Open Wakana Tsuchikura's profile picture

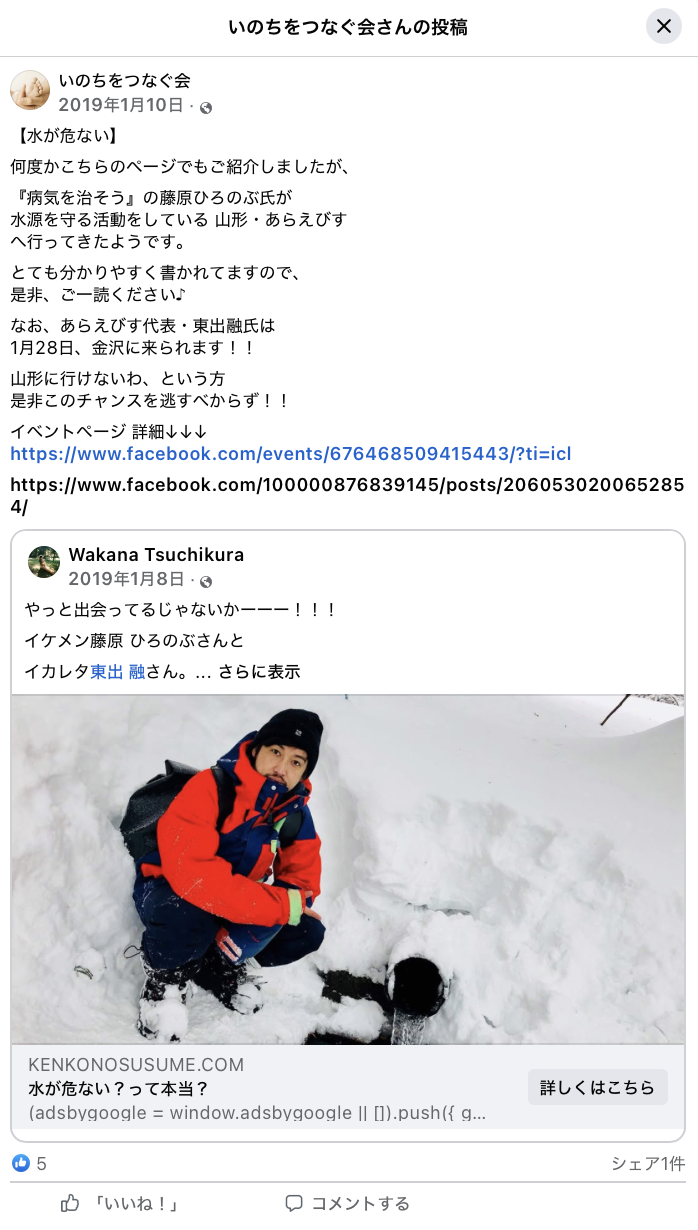44,563
